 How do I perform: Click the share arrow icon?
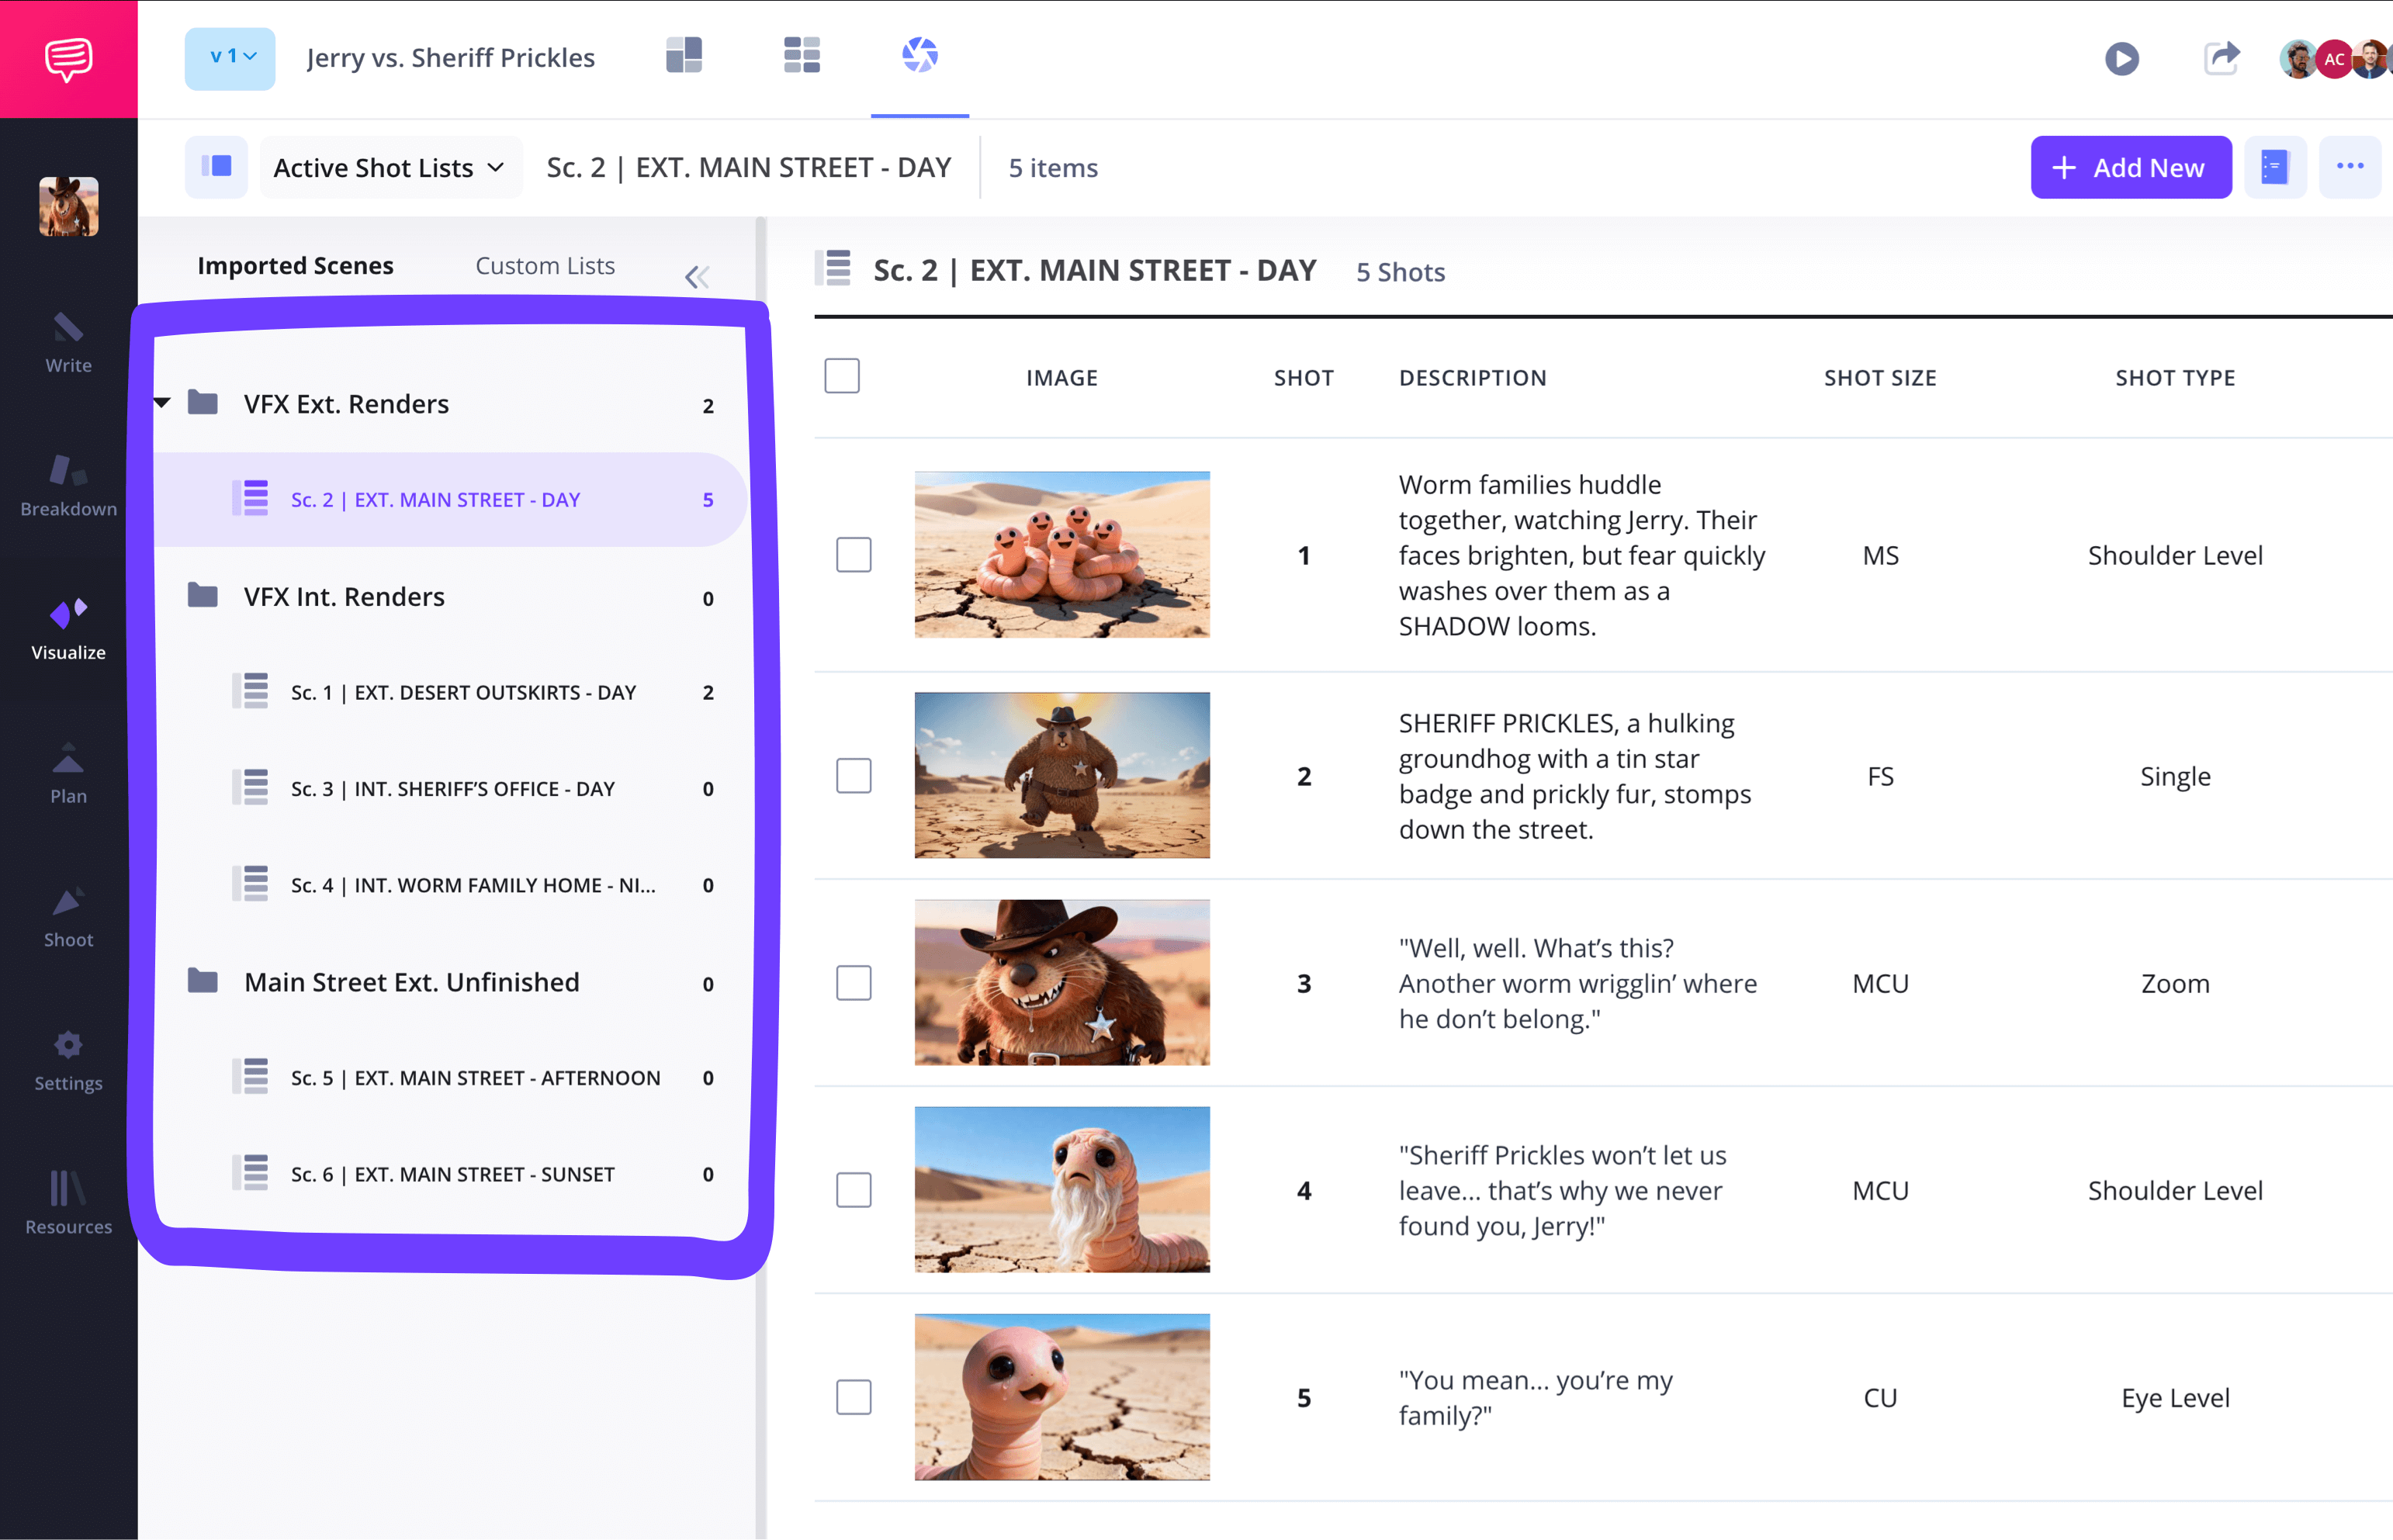(x=2221, y=58)
